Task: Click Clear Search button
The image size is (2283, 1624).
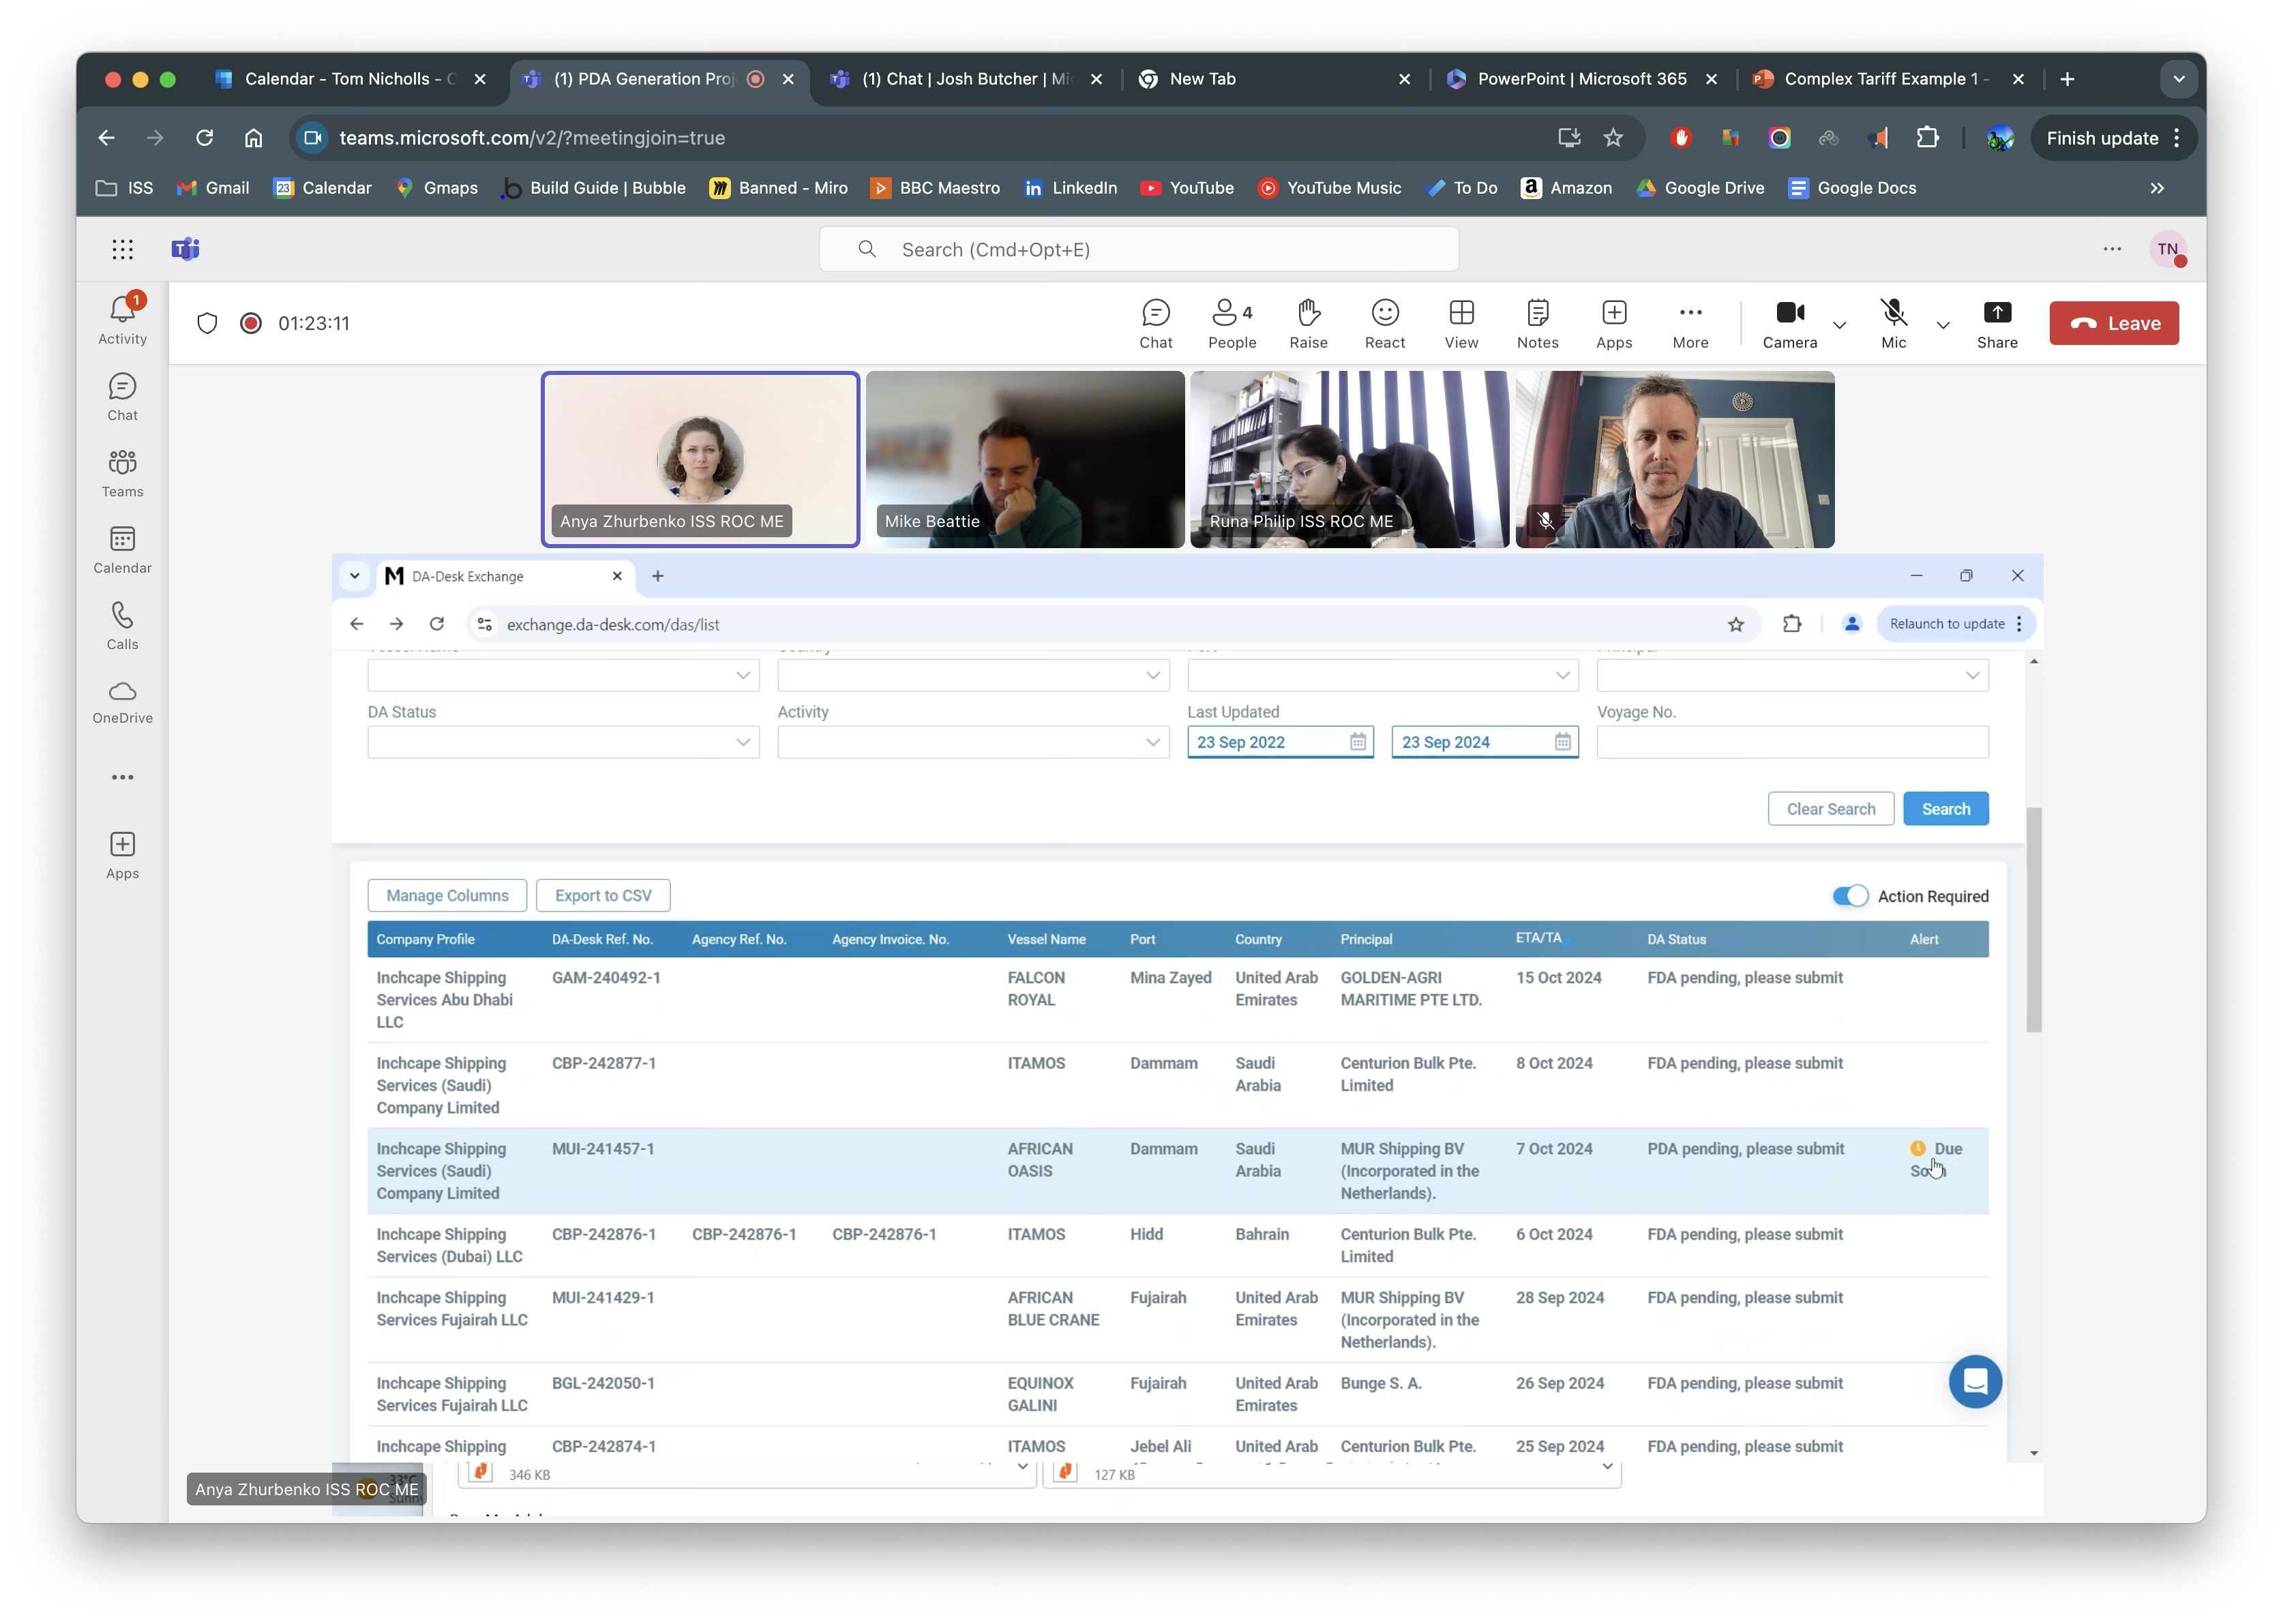Action: (1830, 809)
